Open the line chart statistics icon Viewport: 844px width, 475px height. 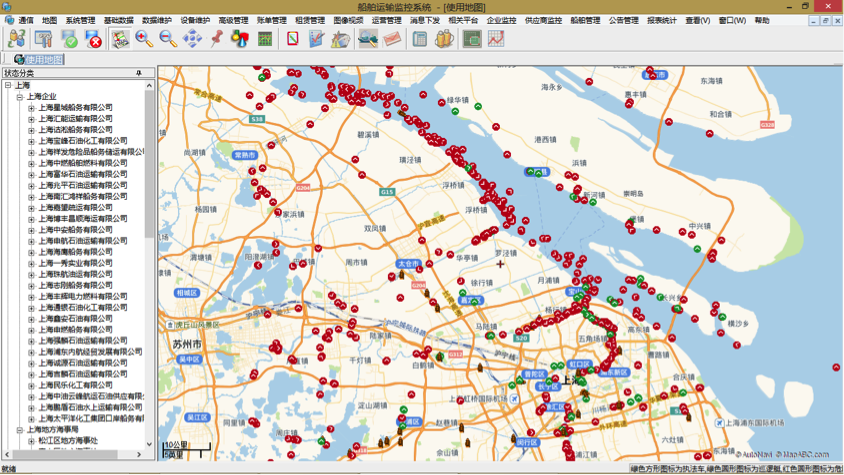[496, 39]
